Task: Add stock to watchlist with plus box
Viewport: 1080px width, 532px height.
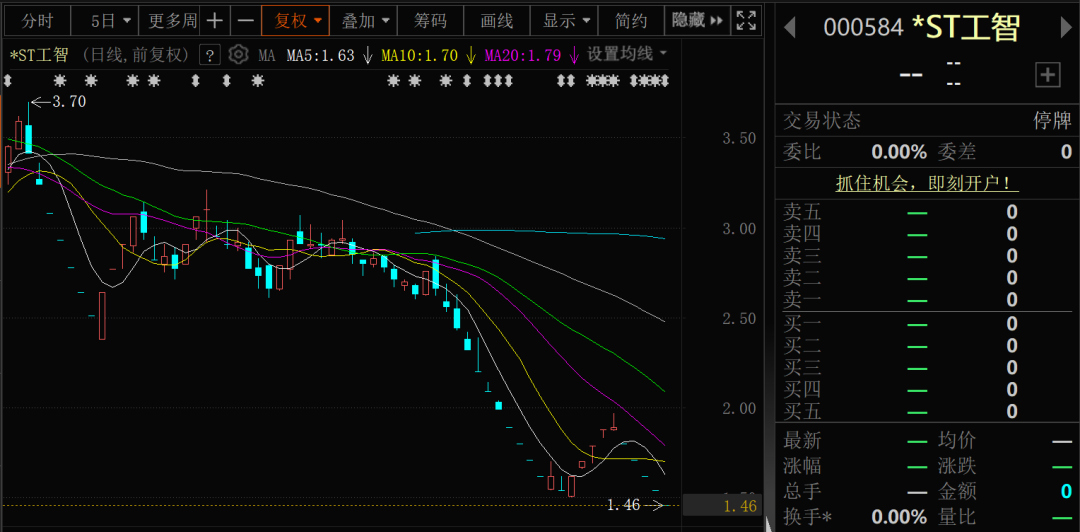Action: (x=1047, y=74)
